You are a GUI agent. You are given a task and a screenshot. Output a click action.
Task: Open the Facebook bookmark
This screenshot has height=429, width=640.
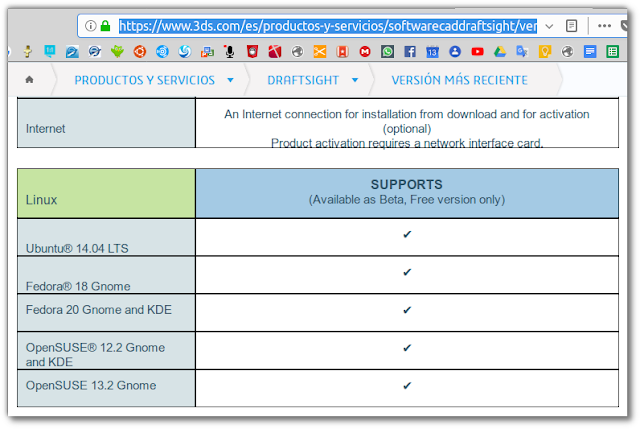pyautogui.click(x=410, y=52)
